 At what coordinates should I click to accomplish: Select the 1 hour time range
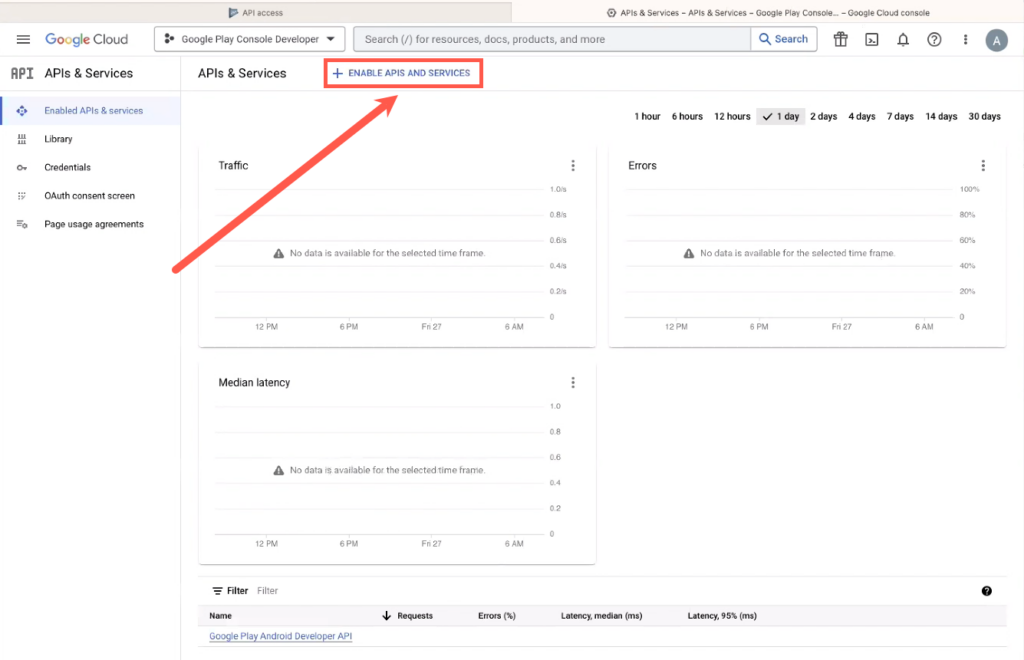(647, 116)
